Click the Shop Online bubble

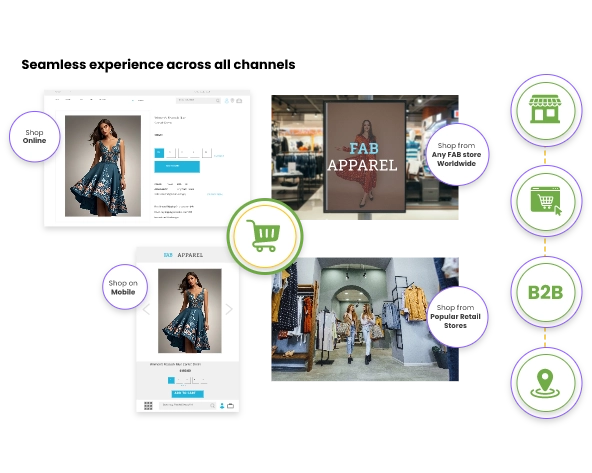coord(34,137)
